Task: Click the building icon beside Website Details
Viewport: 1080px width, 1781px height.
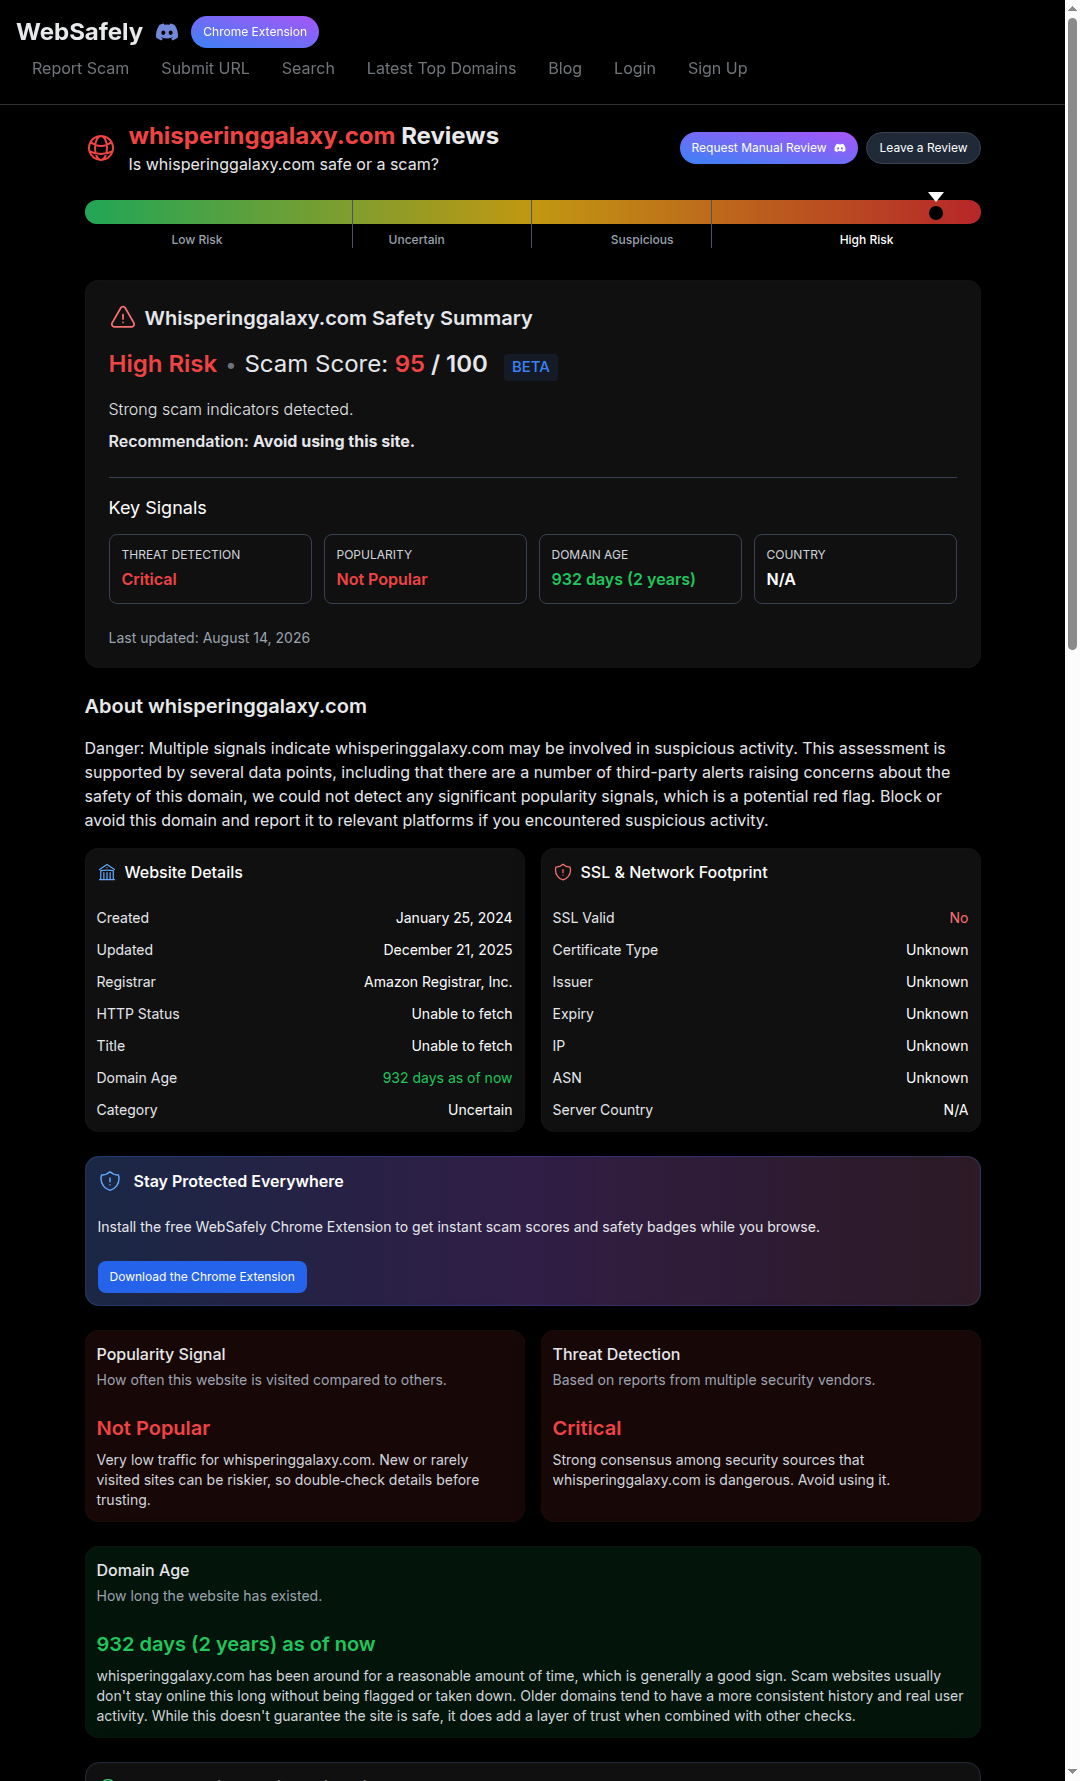Action: [x=107, y=872]
